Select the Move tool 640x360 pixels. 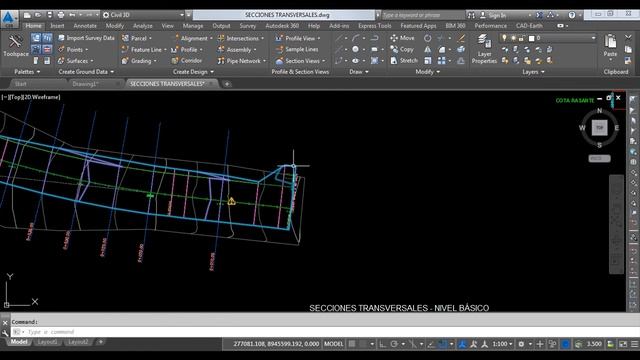(x=402, y=38)
